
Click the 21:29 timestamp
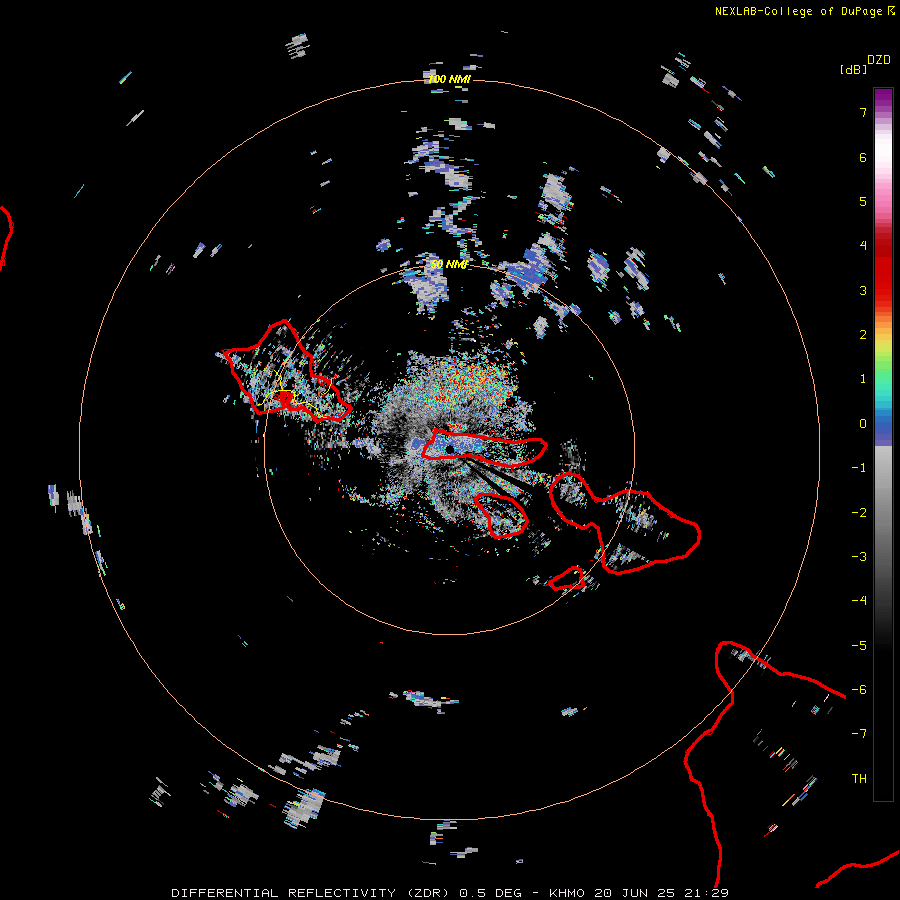pyautogui.click(x=707, y=893)
